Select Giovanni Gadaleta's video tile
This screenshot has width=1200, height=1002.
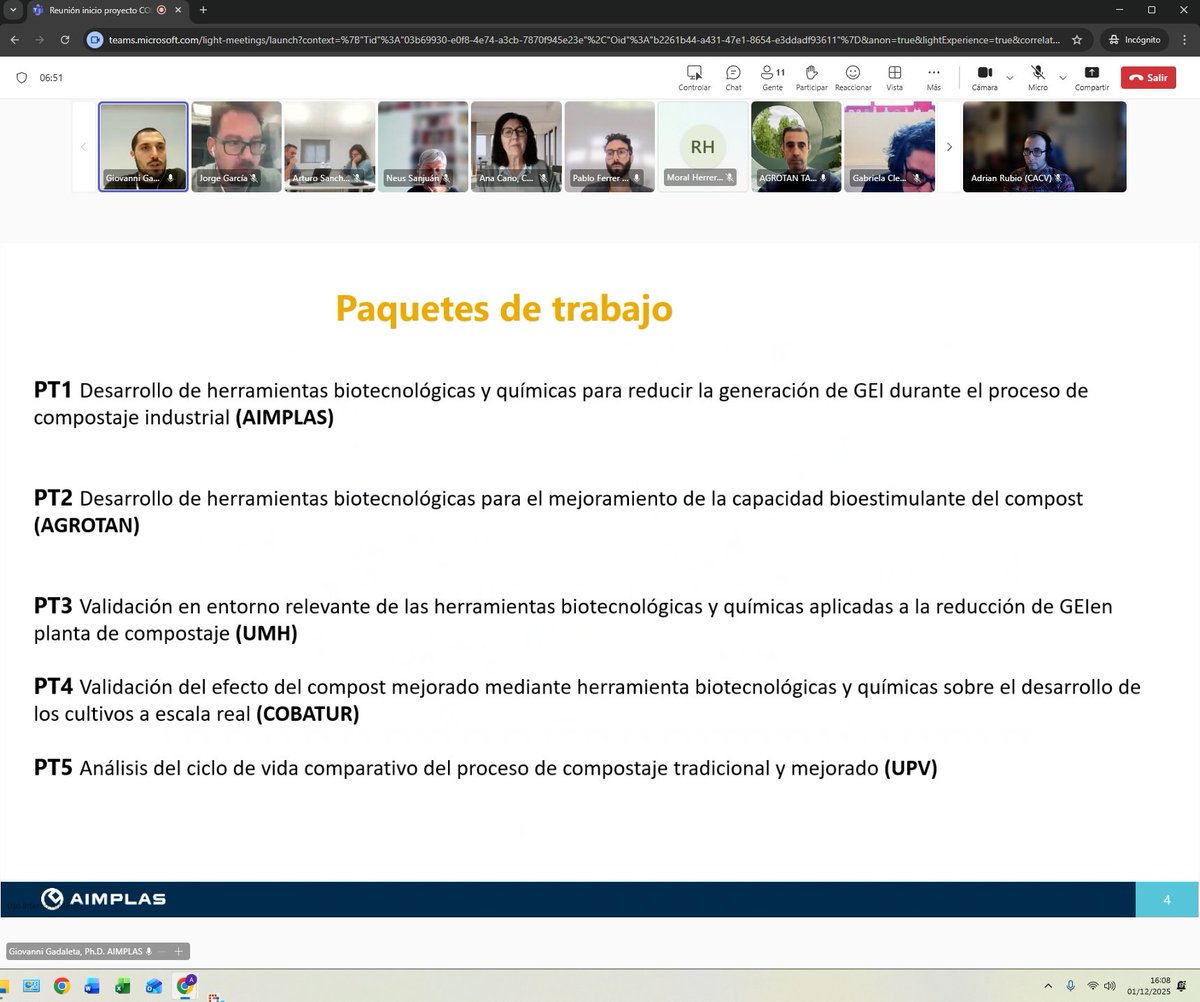click(143, 147)
